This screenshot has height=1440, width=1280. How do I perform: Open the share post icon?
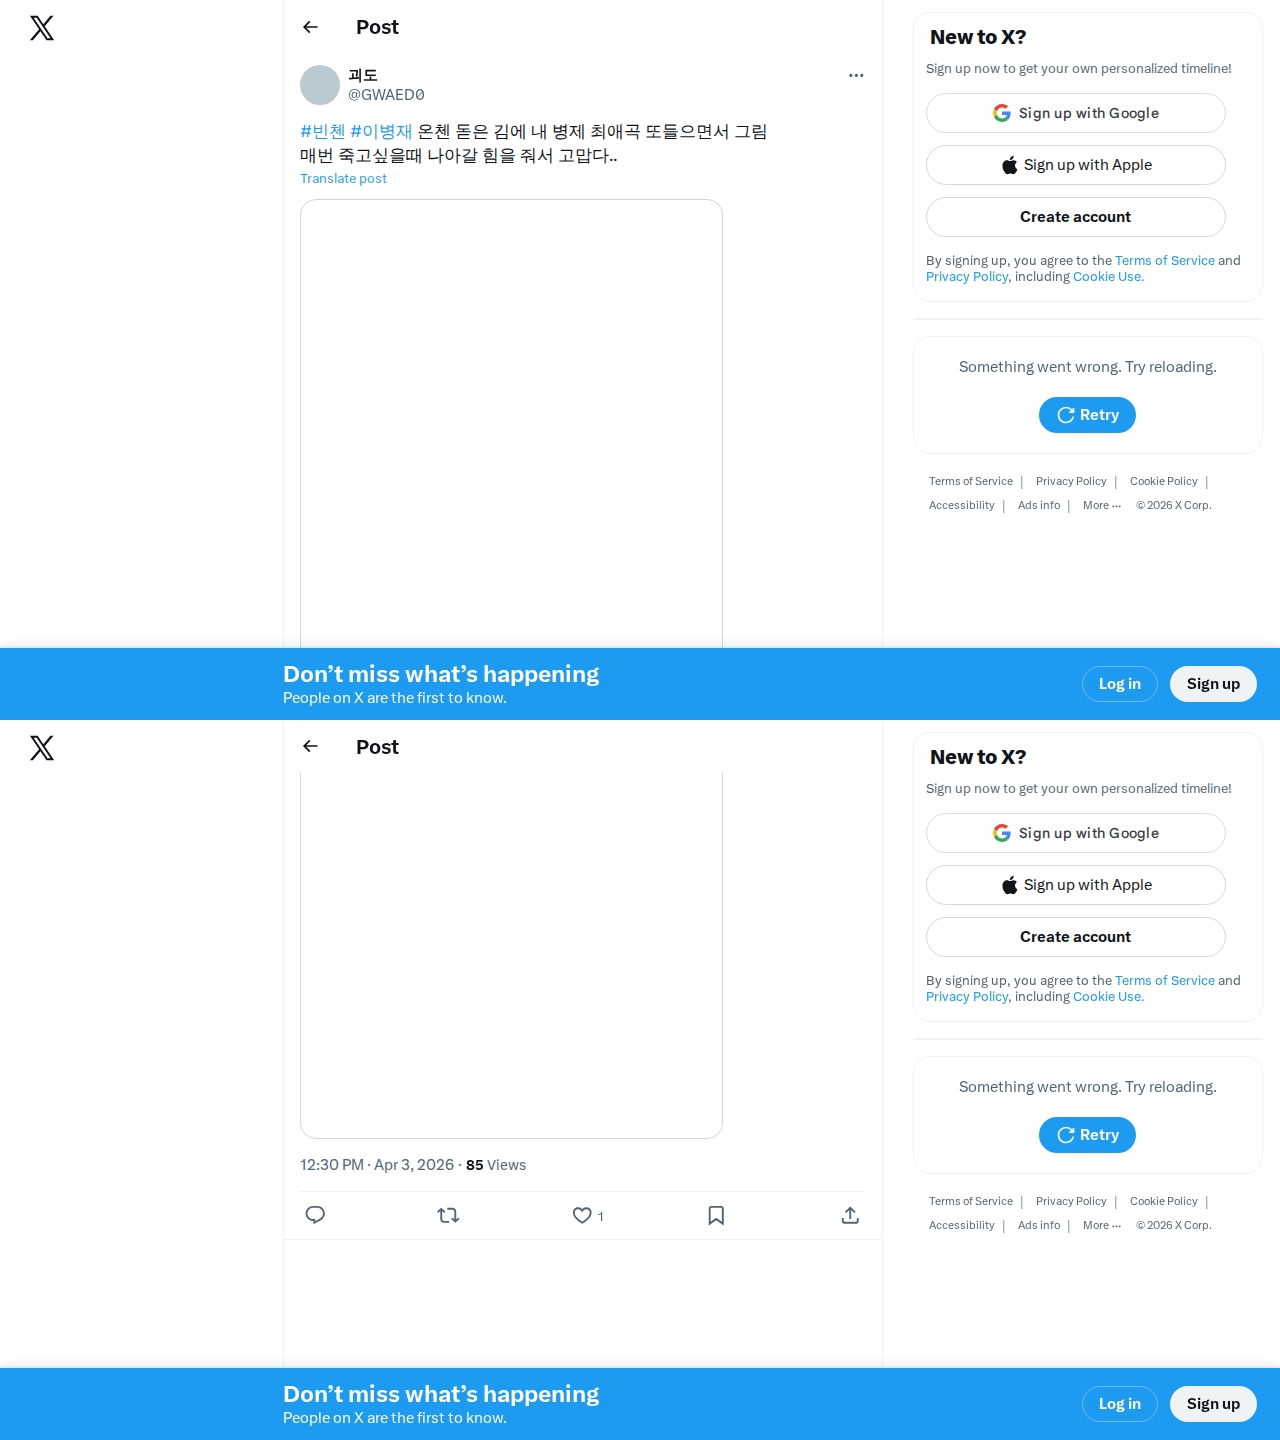click(850, 1215)
